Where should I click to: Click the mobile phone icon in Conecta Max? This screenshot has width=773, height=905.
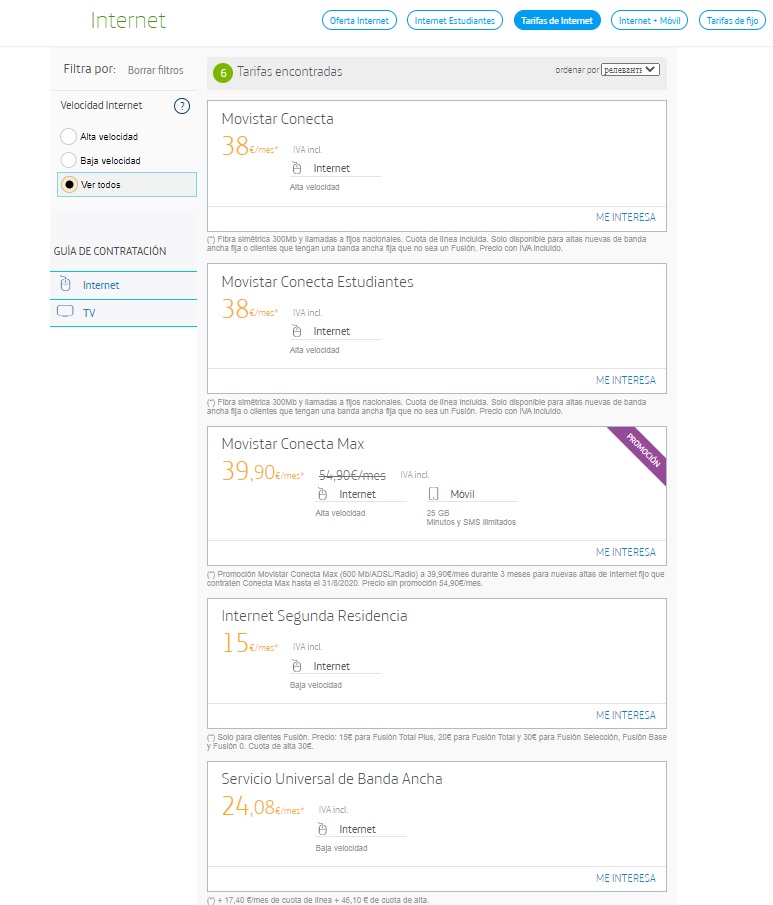433,494
